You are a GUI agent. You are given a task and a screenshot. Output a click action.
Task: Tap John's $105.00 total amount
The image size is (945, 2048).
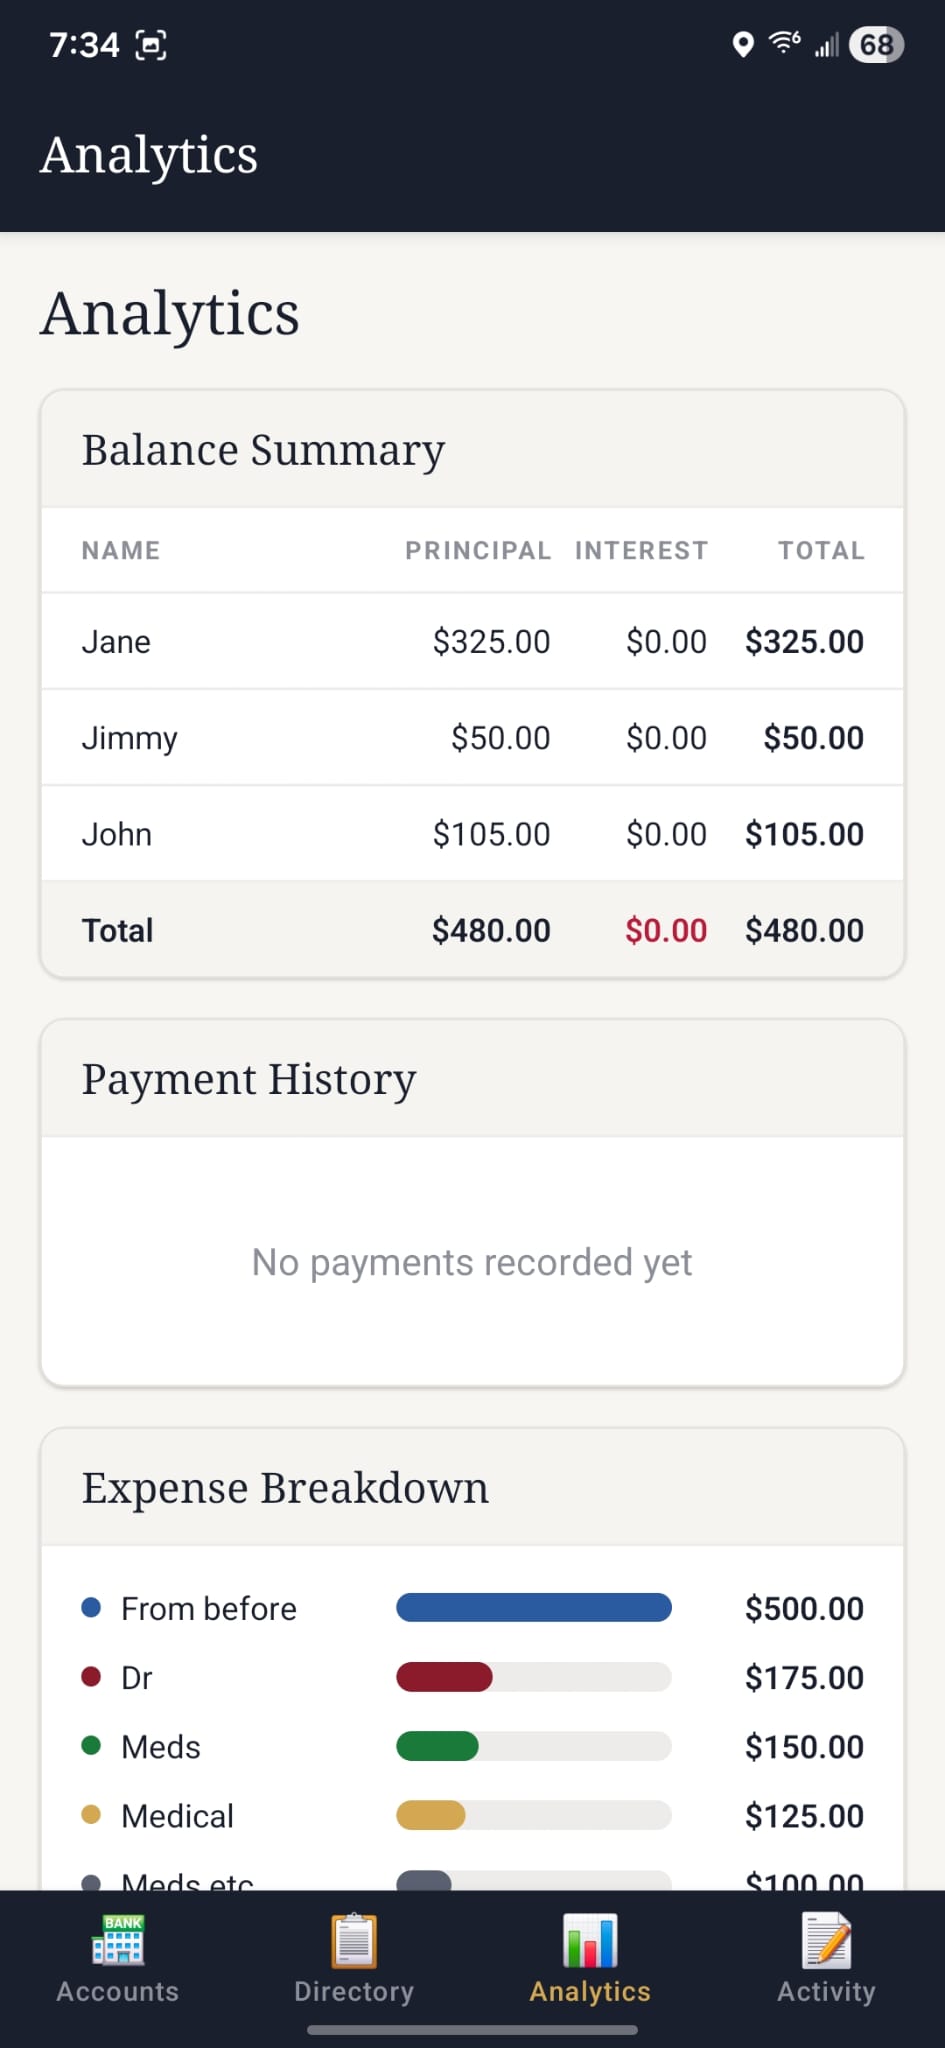point(804,834)
